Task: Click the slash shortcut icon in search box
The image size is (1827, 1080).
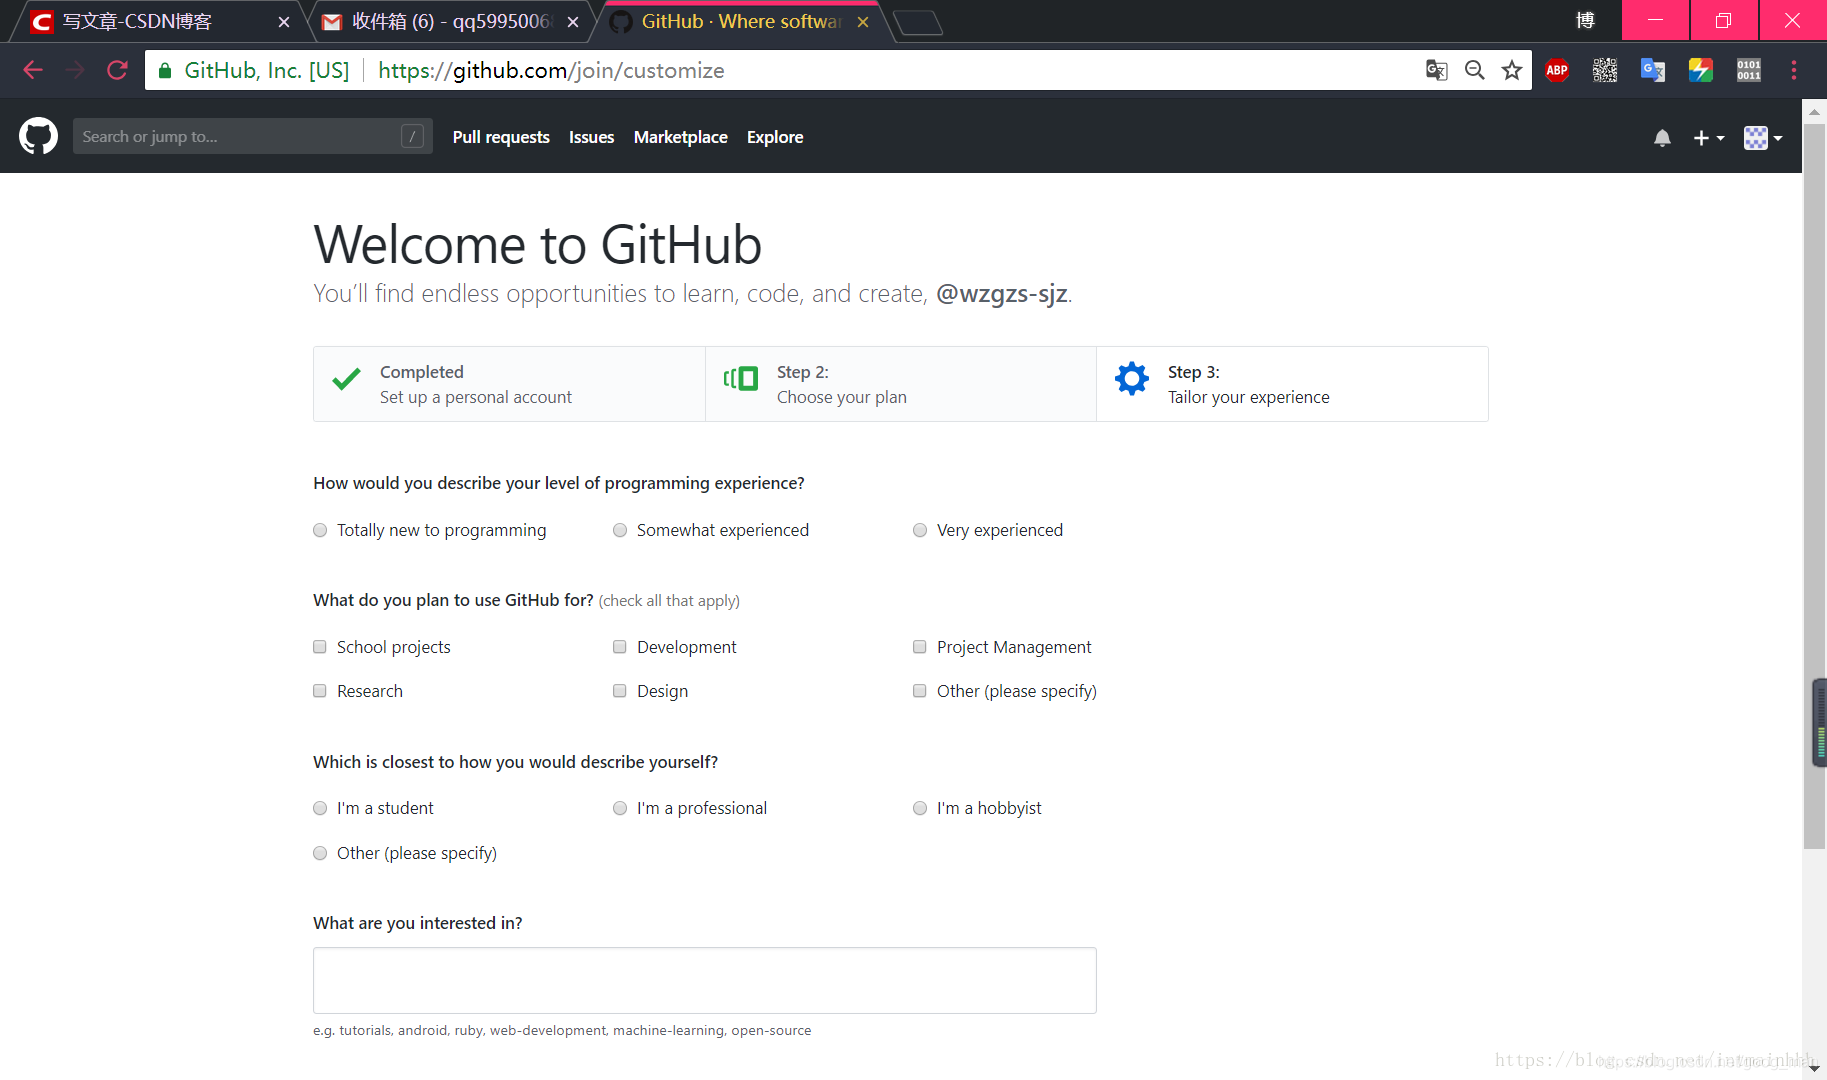Action: [412, 136]
